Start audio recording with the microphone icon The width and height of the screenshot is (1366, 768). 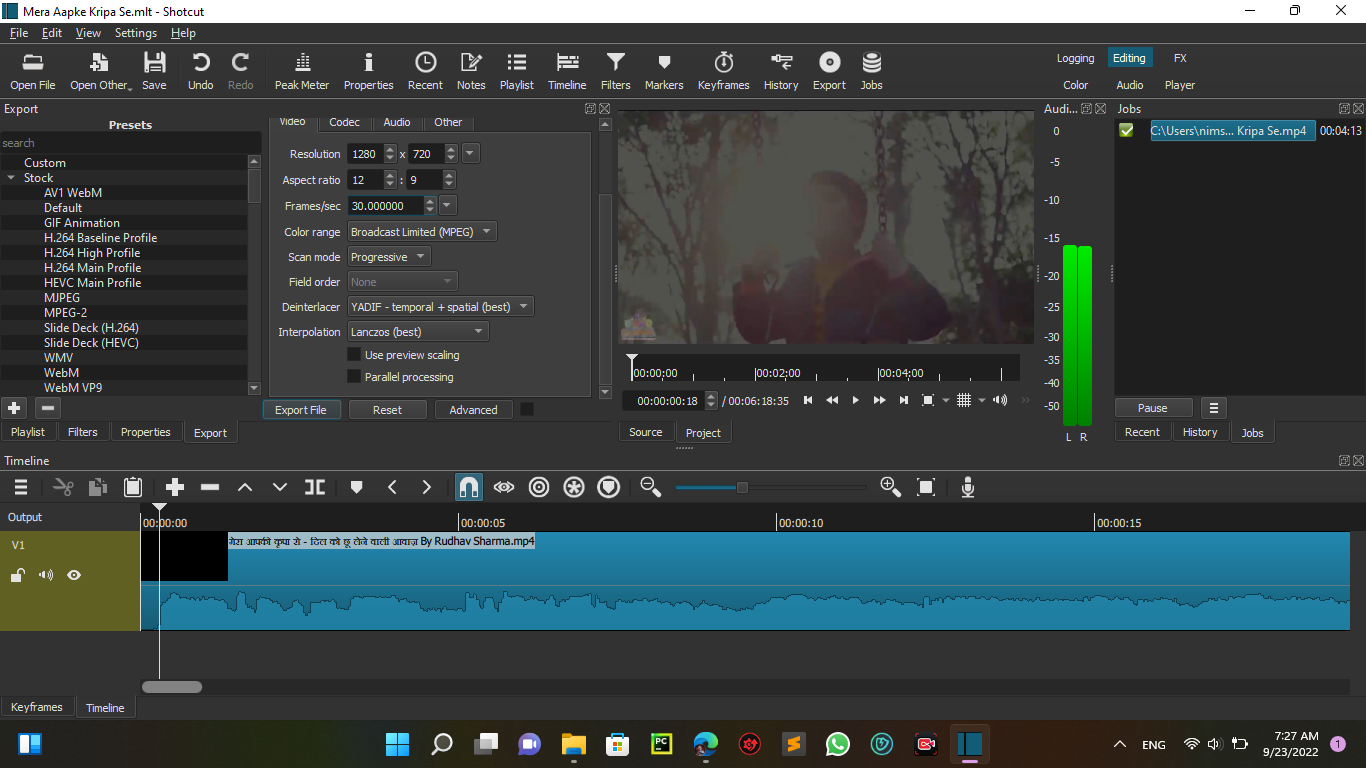click(x=967, y=487)
